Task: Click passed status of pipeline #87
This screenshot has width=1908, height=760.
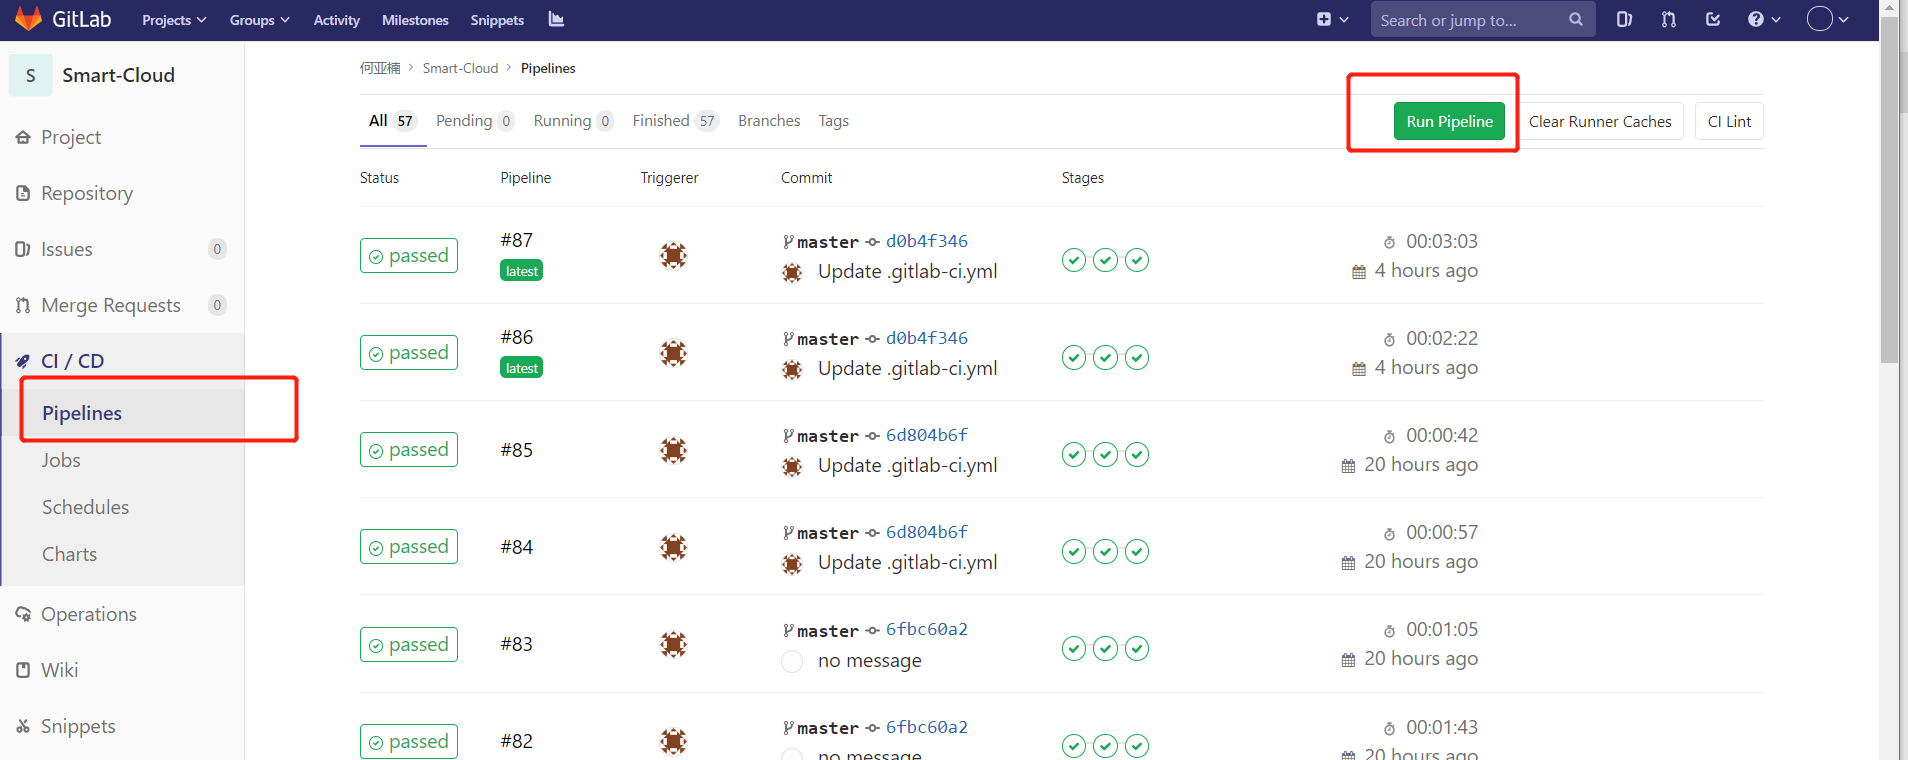Action: pos(409,256)
